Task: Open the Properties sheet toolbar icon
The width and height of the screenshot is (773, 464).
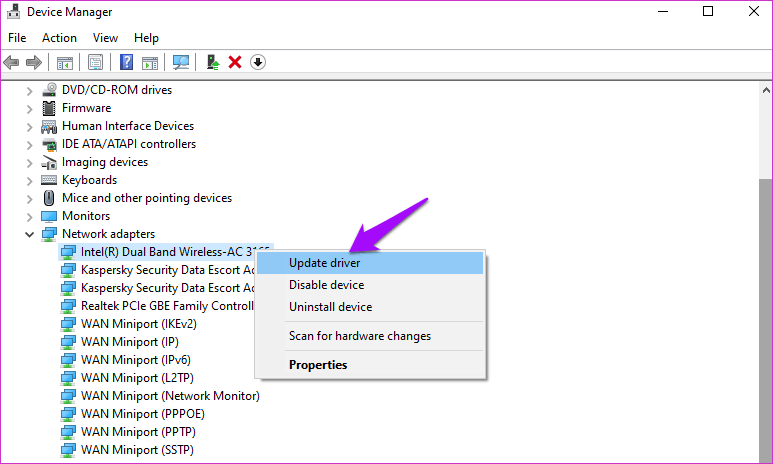Action: coord(95,62)
